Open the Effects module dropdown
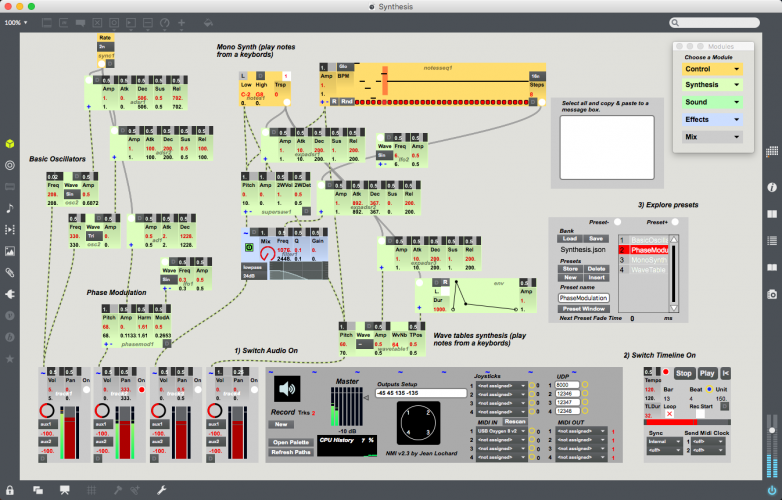The width and height of the screenshot is (782, 500). click(x=712, y=120)
